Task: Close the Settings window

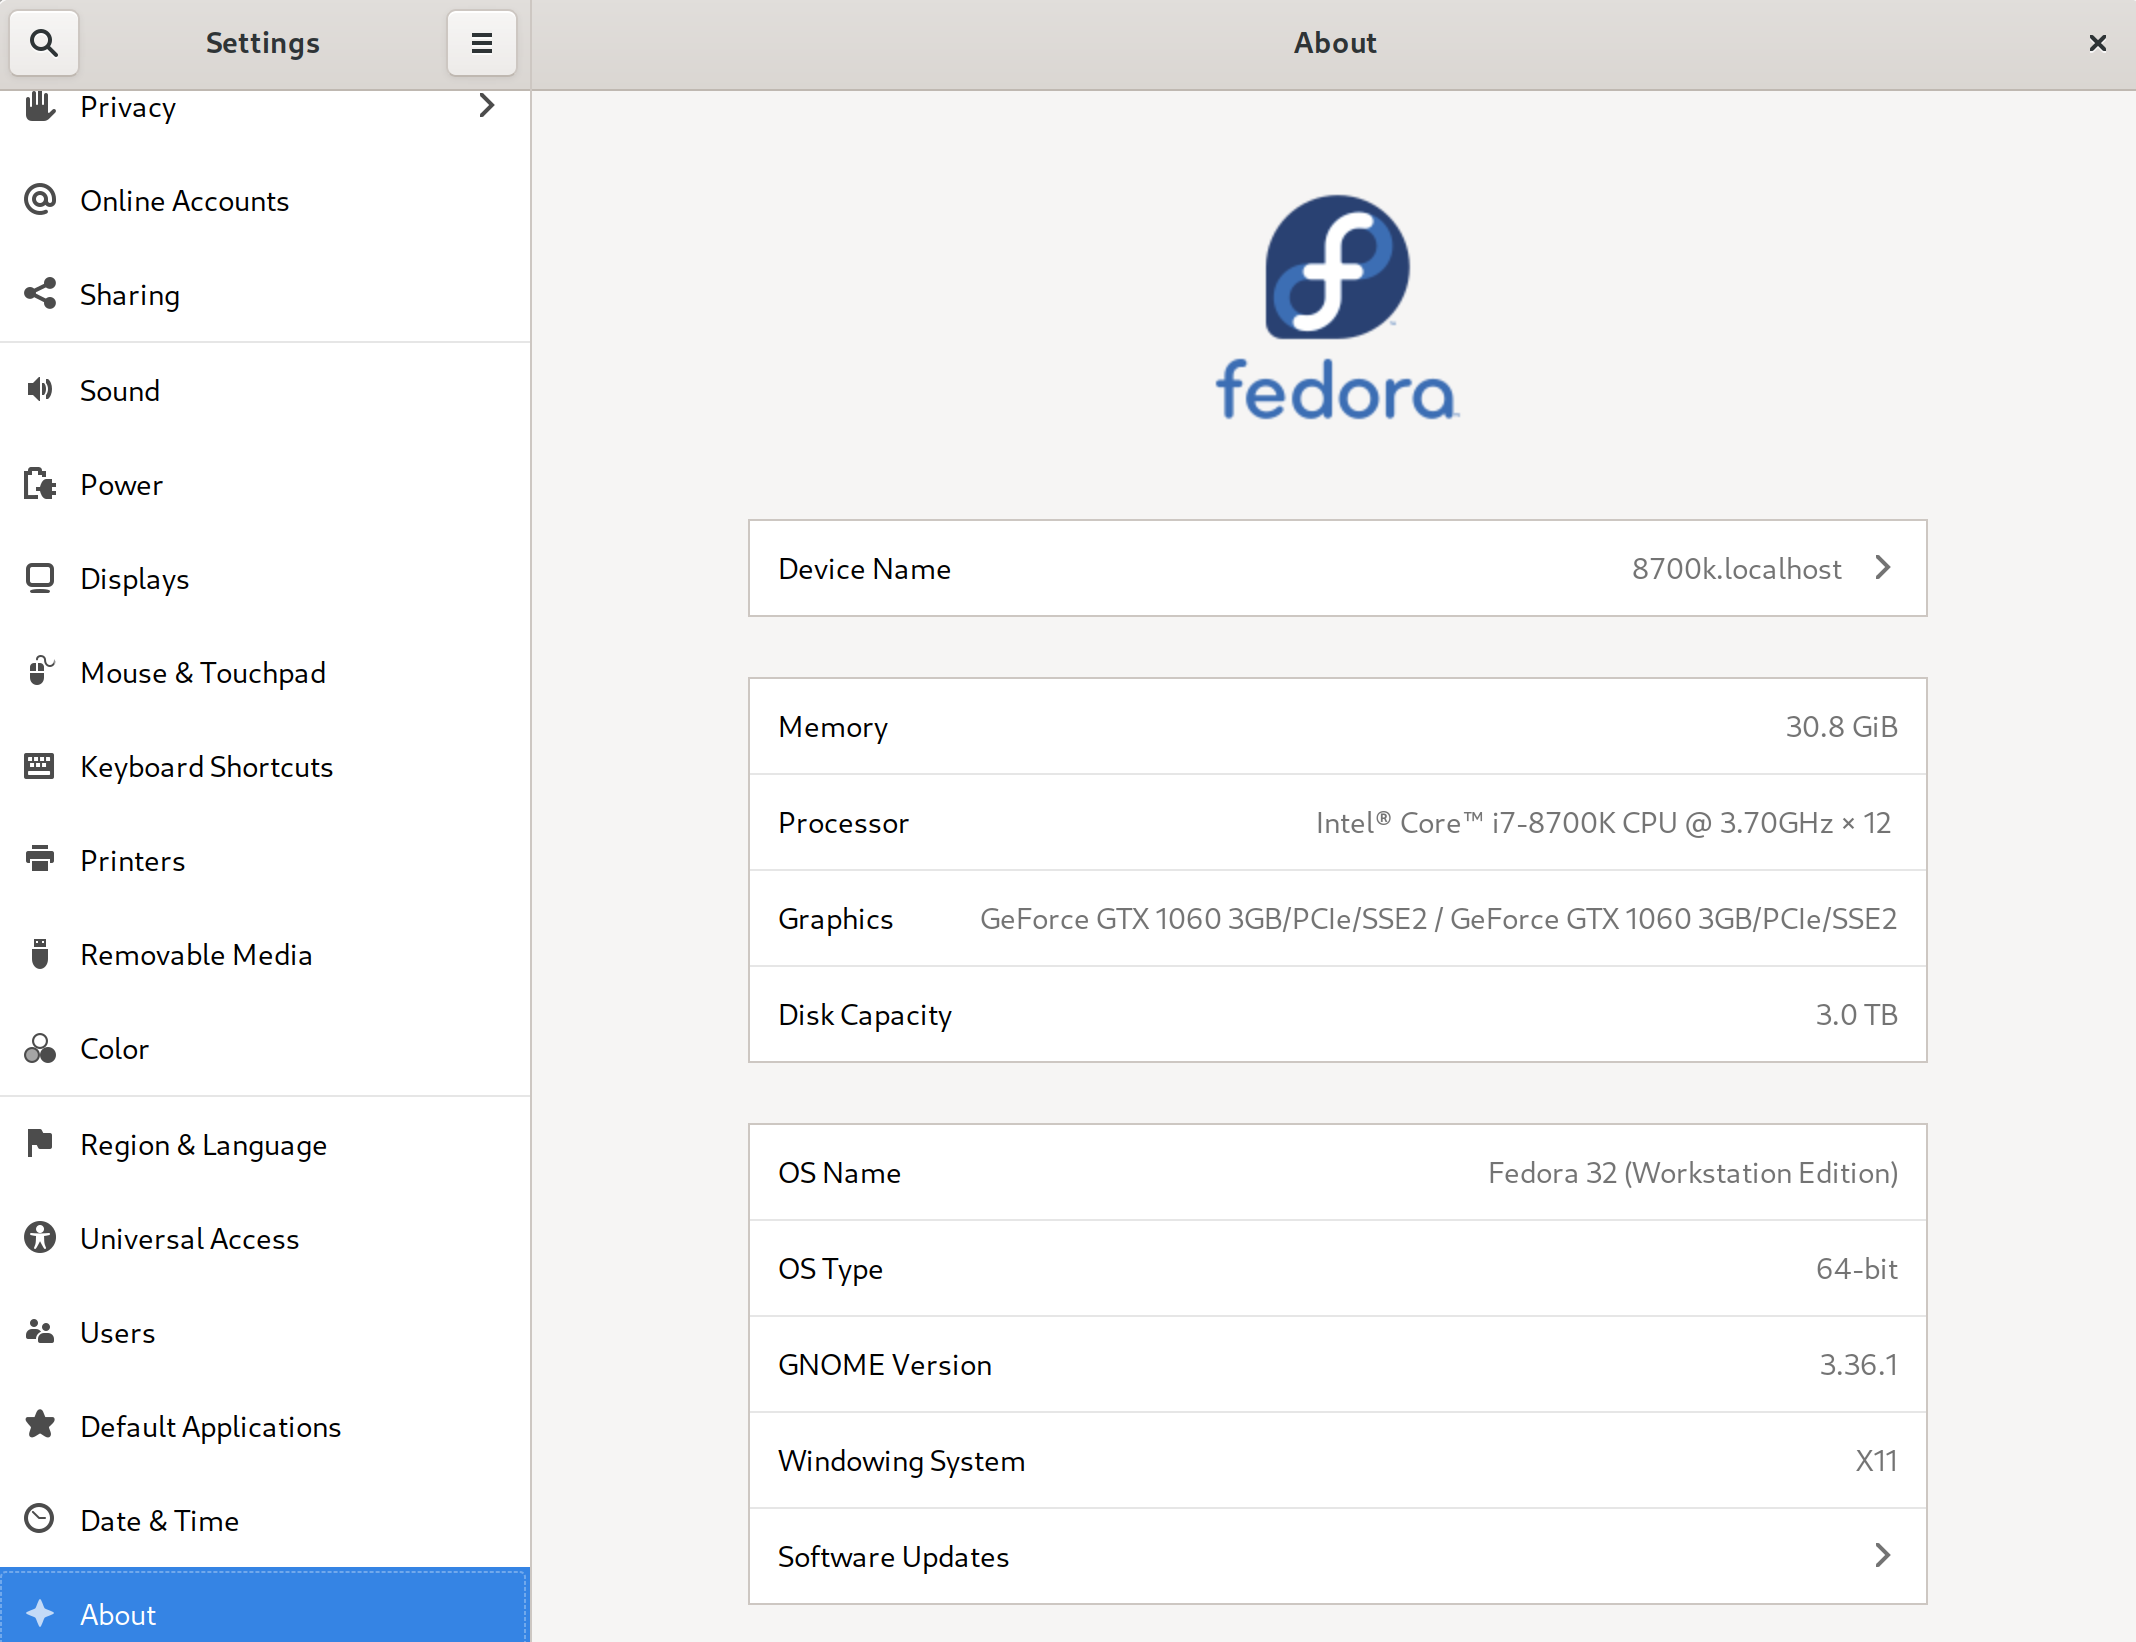Action: coord(2098,43)
